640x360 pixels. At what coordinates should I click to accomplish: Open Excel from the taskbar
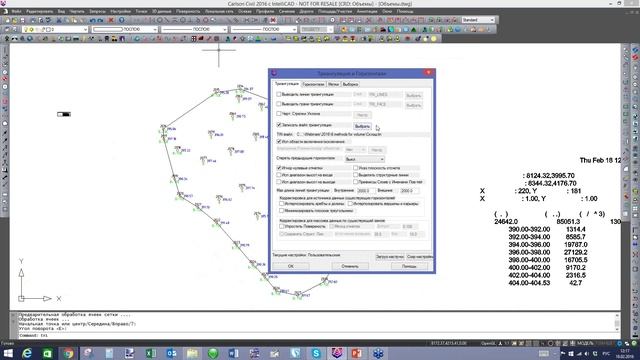coord(151,353)
